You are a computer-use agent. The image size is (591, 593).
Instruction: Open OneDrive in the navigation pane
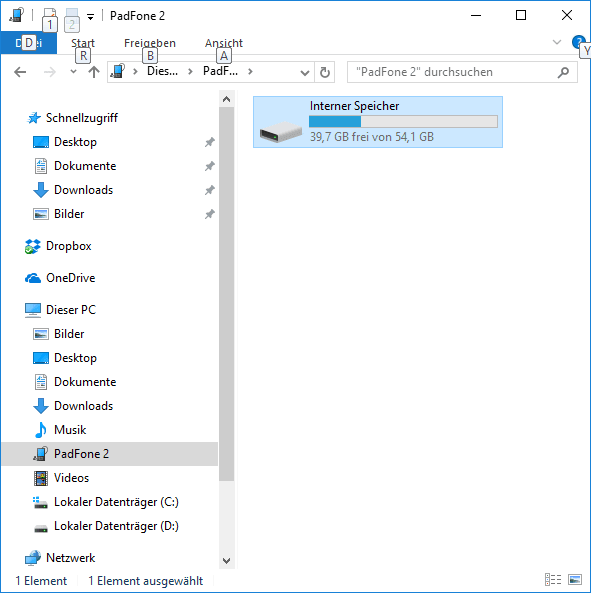pyautogui.click(x=70, y=278)
